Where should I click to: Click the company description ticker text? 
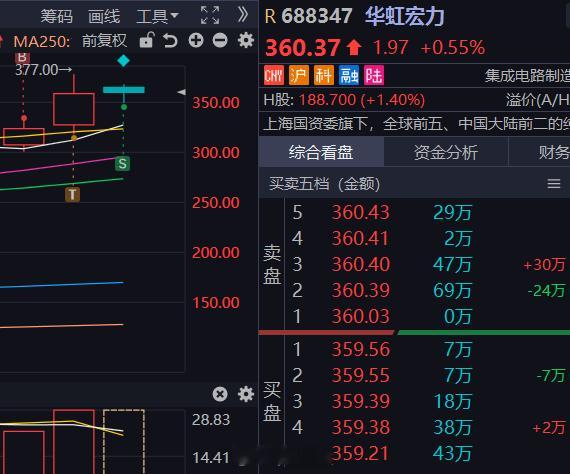(x=416, y=124)
